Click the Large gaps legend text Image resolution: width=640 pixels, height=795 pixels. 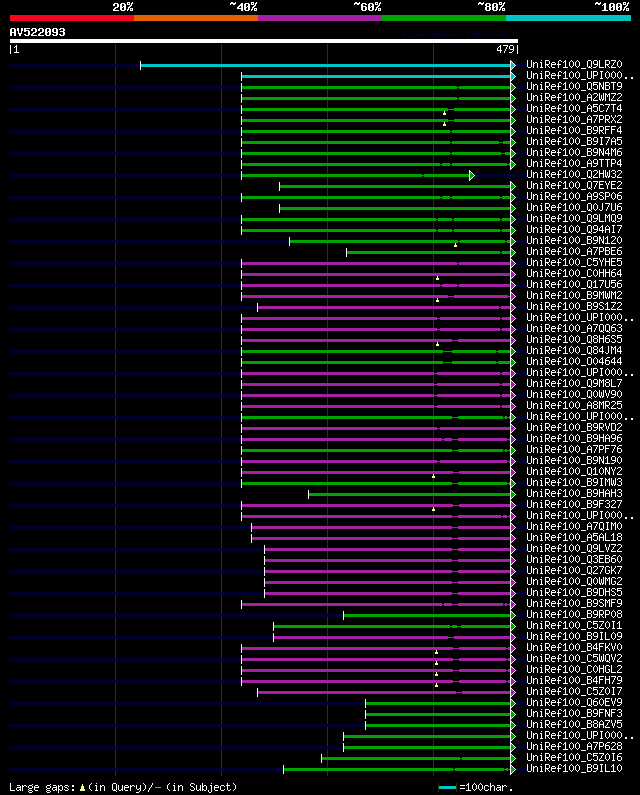pos(43,787)
